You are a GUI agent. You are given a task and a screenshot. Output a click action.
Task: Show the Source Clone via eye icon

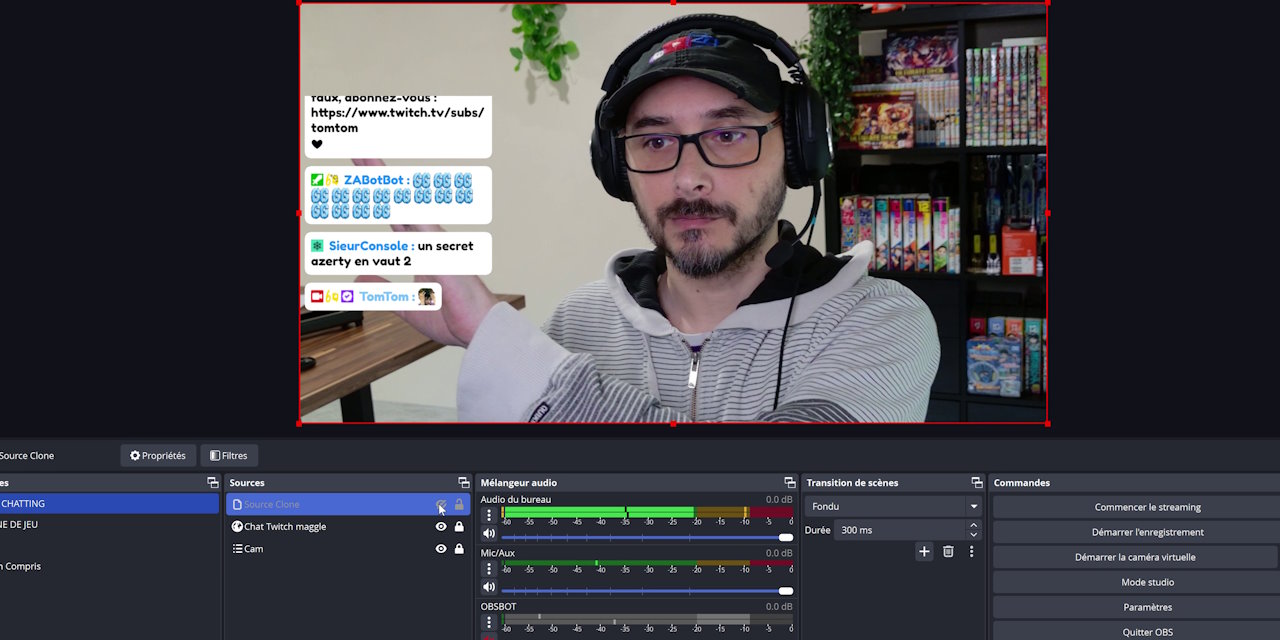click(441, 505)
